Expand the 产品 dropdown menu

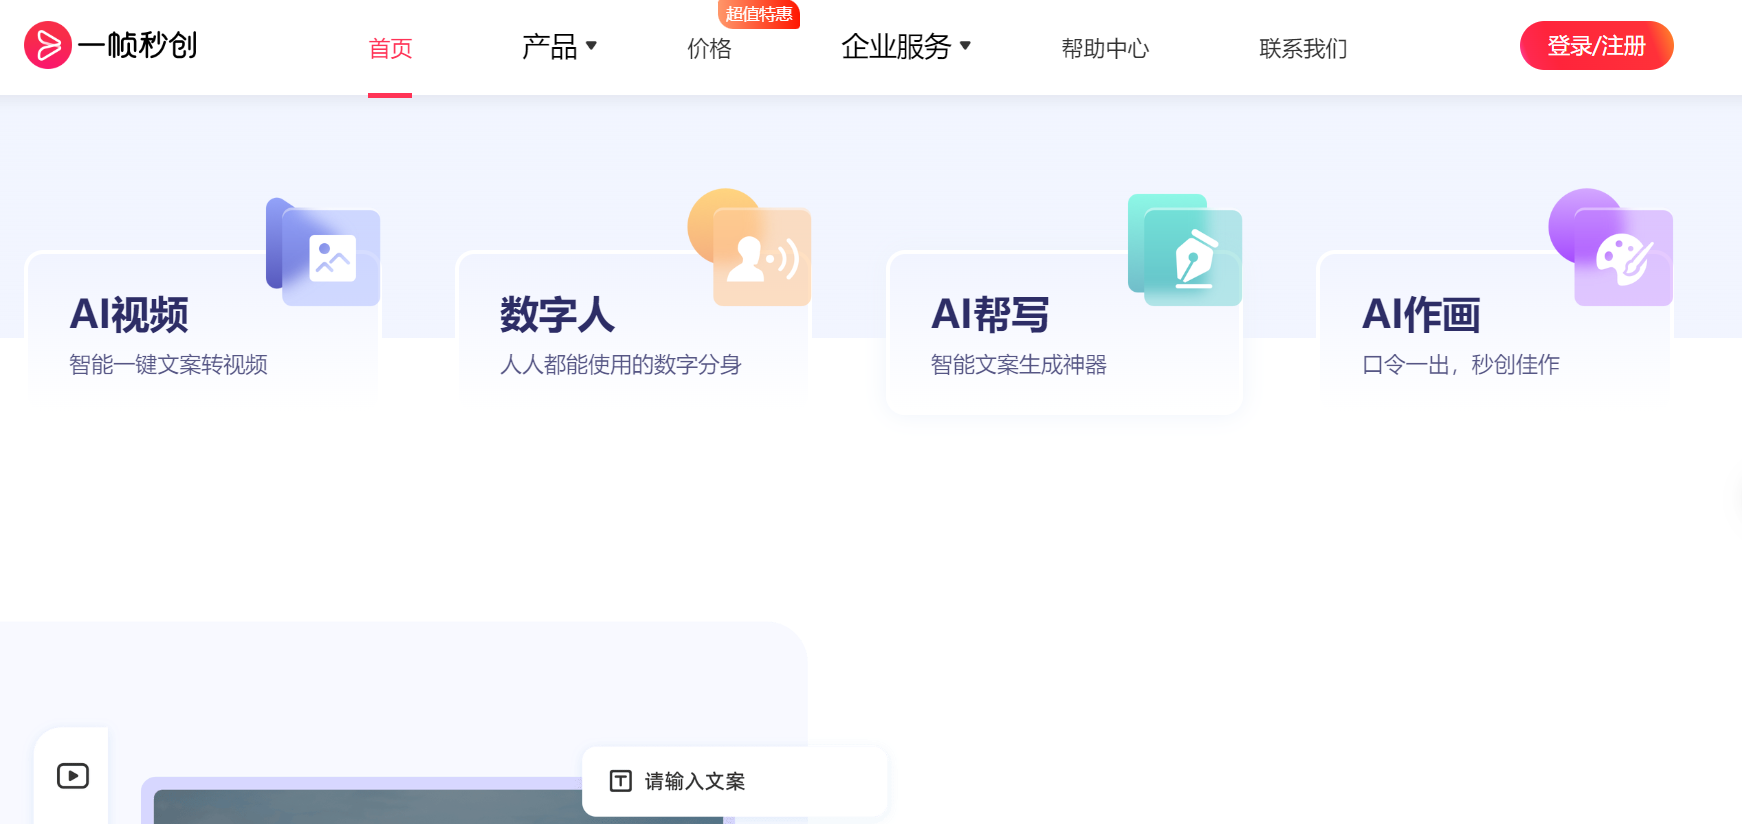[558, 47]
